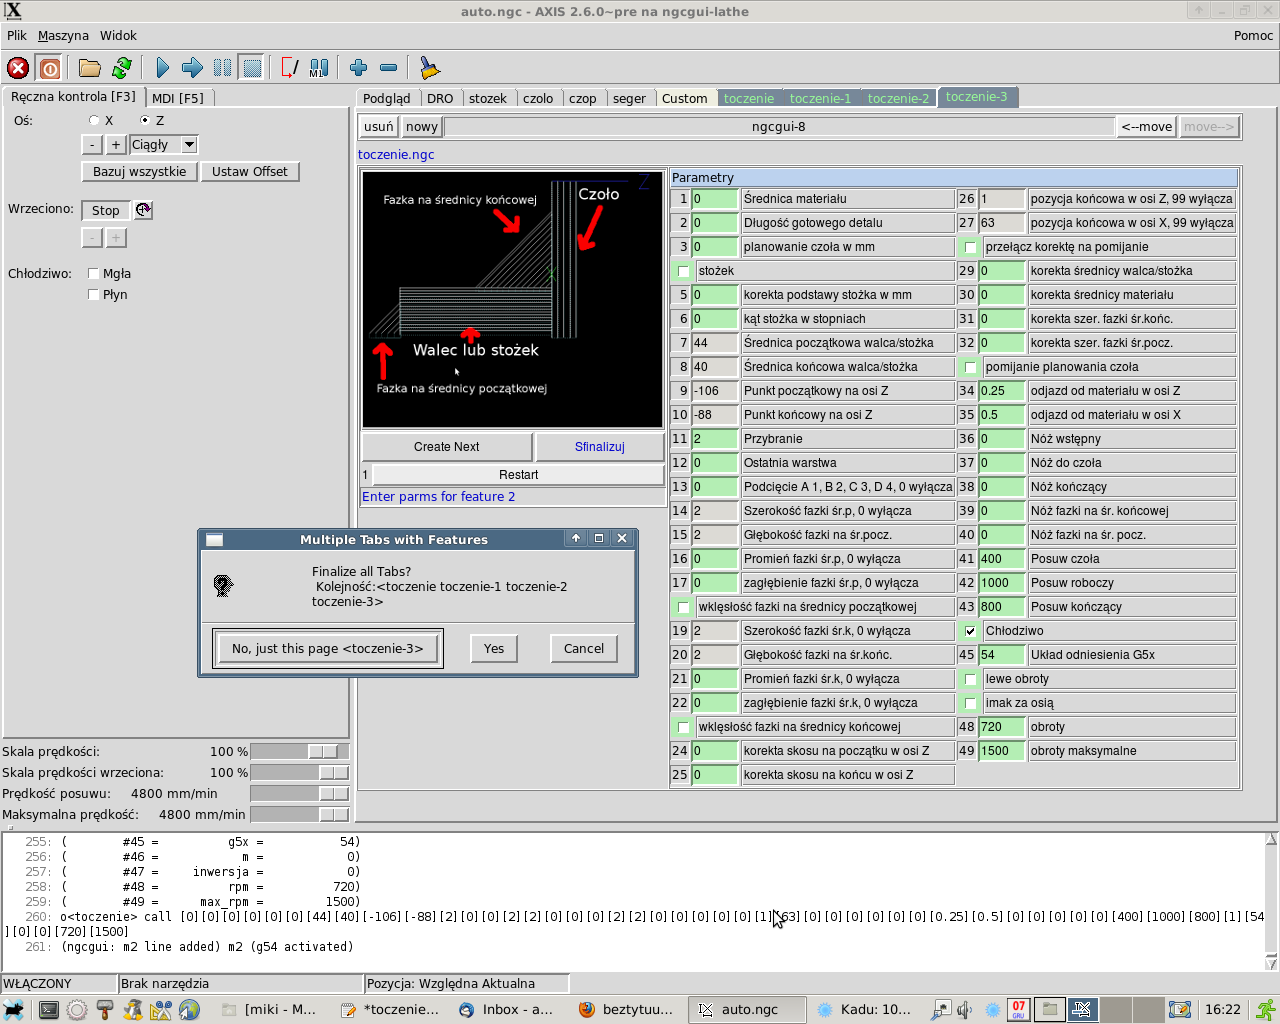Toggle block delete skip lines icon
This screenshot has height=1024, width=1280.
[x=289, y=68]
